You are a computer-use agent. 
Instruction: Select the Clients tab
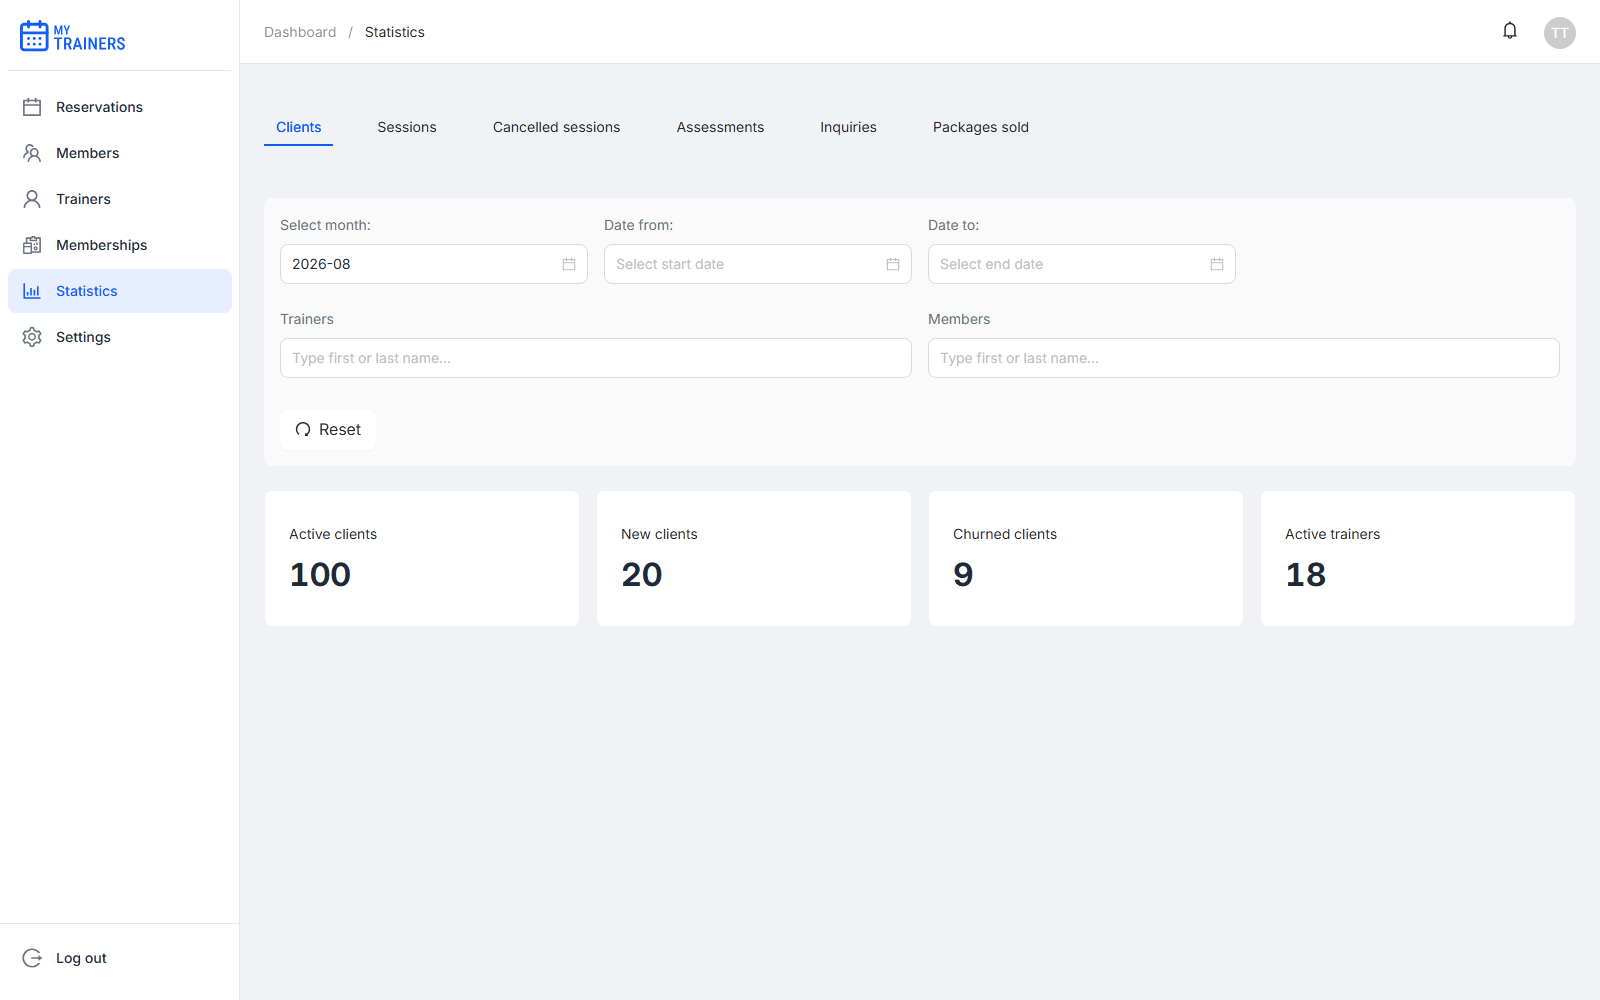pyautogui.click(x=298, y=127)
